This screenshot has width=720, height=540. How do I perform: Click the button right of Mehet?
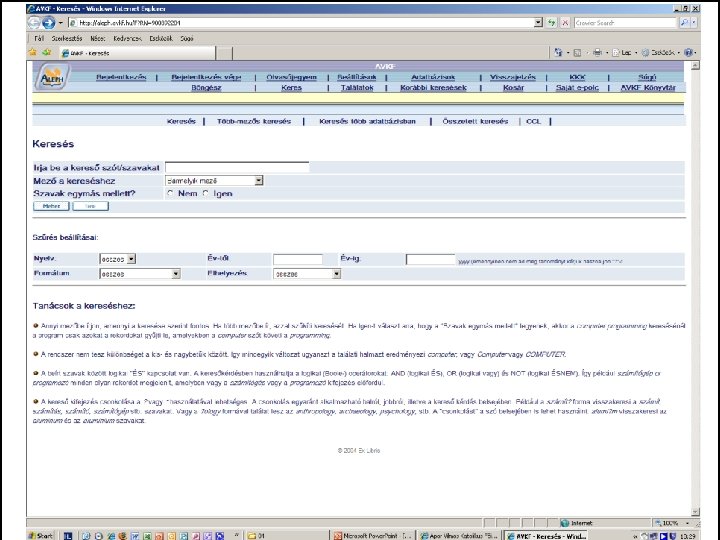90,206
